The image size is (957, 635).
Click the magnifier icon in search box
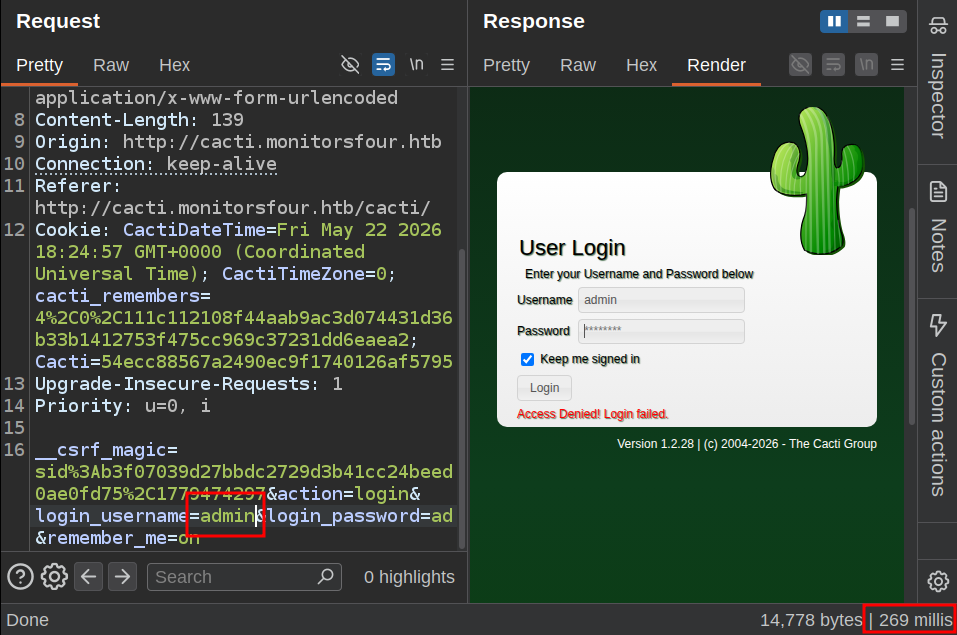point(326,576)
